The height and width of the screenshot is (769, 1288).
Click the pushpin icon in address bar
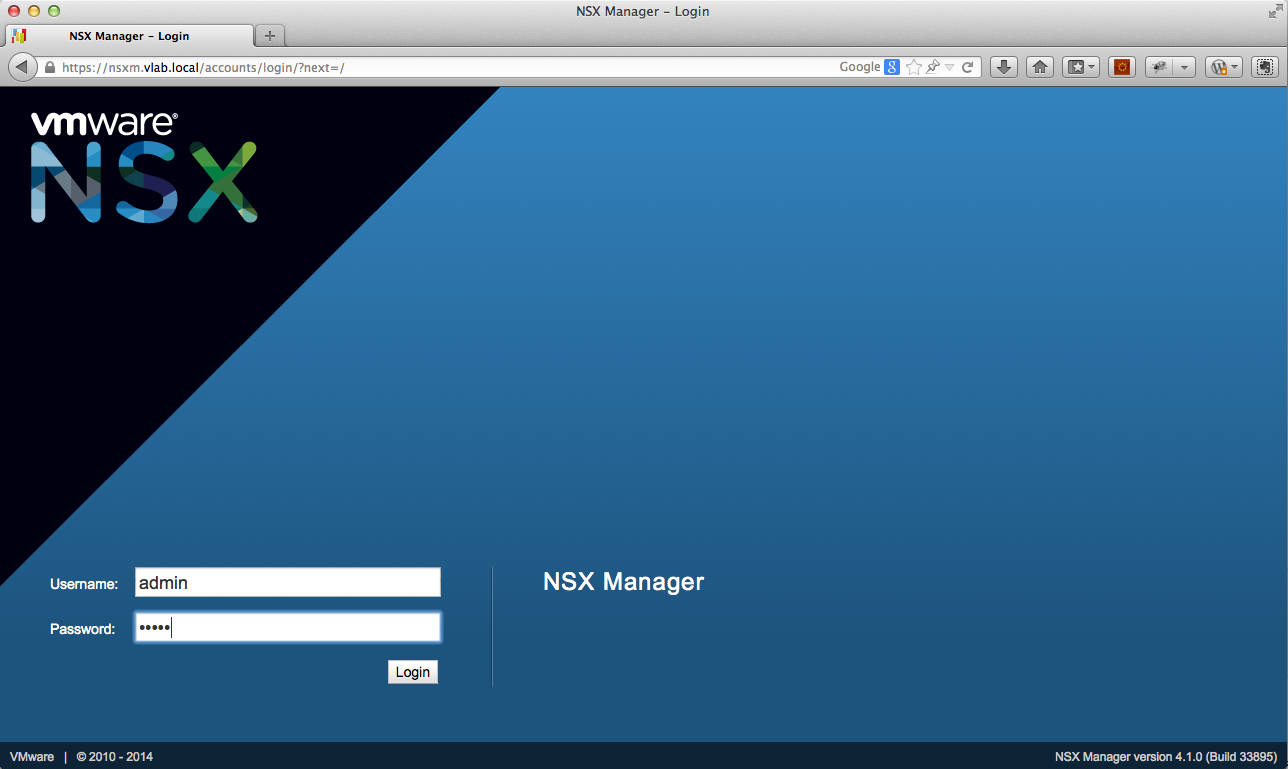tap(932, 67)
